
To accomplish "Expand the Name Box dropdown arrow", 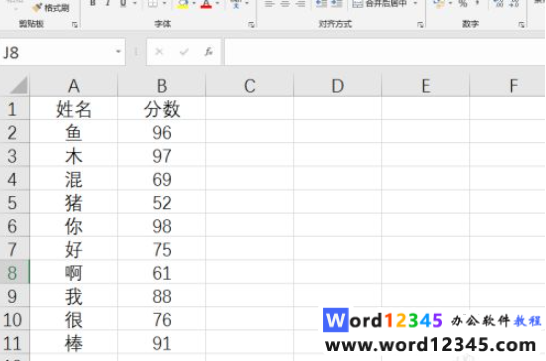I will [118, 52].
